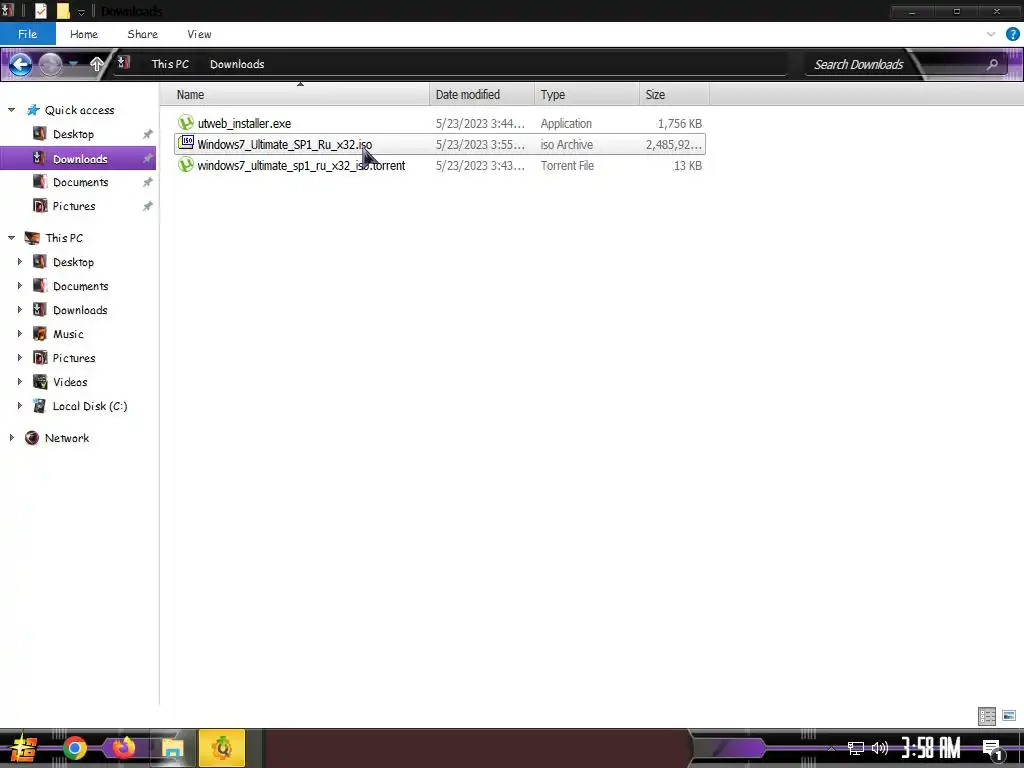
Task: Click pin icon beside Quick access Documents
Action: click(148, 182)
